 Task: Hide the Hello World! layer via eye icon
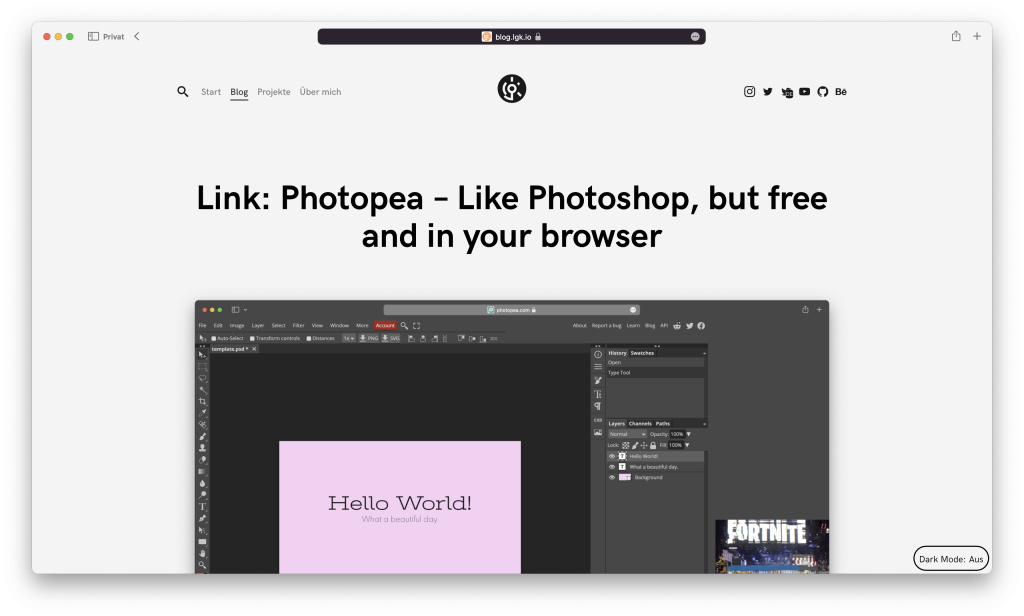612,456
